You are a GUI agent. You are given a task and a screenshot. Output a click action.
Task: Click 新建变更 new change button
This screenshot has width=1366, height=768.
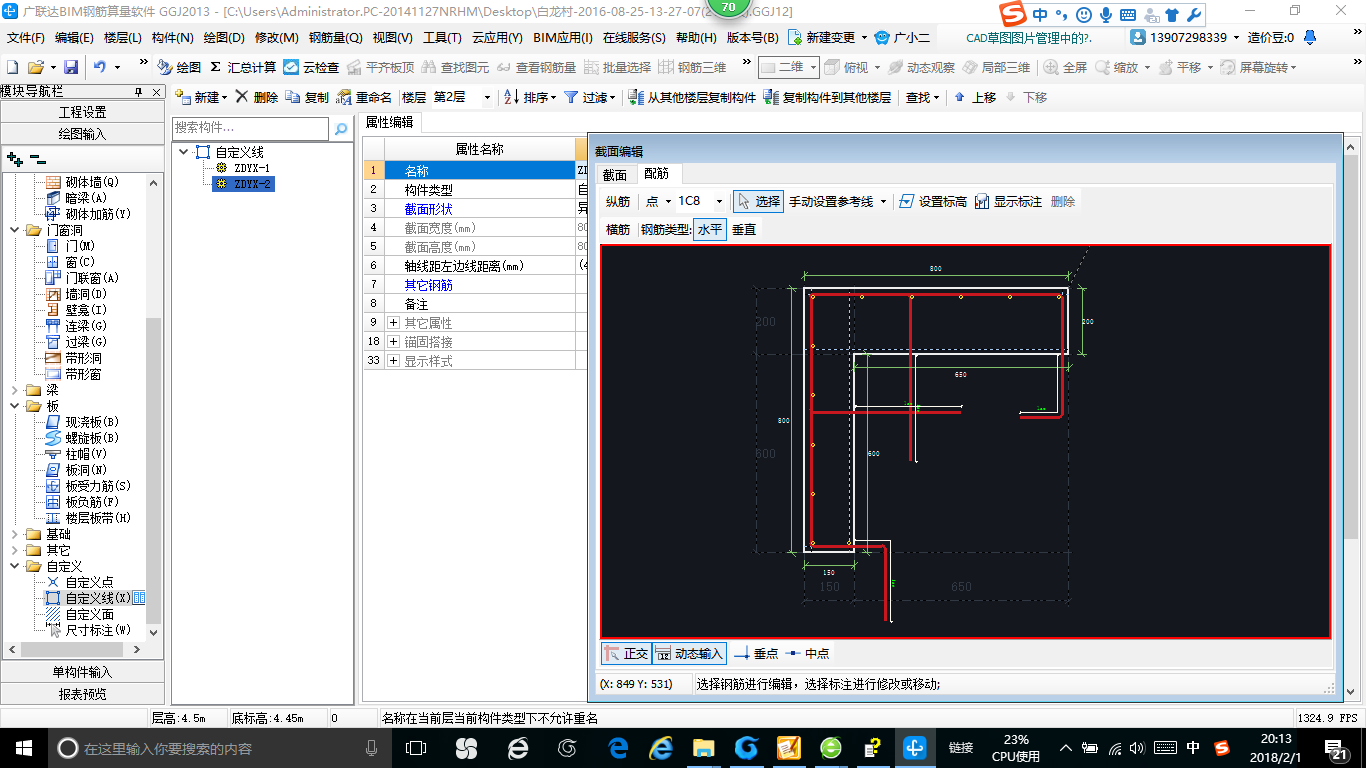(x=828, y=37)
